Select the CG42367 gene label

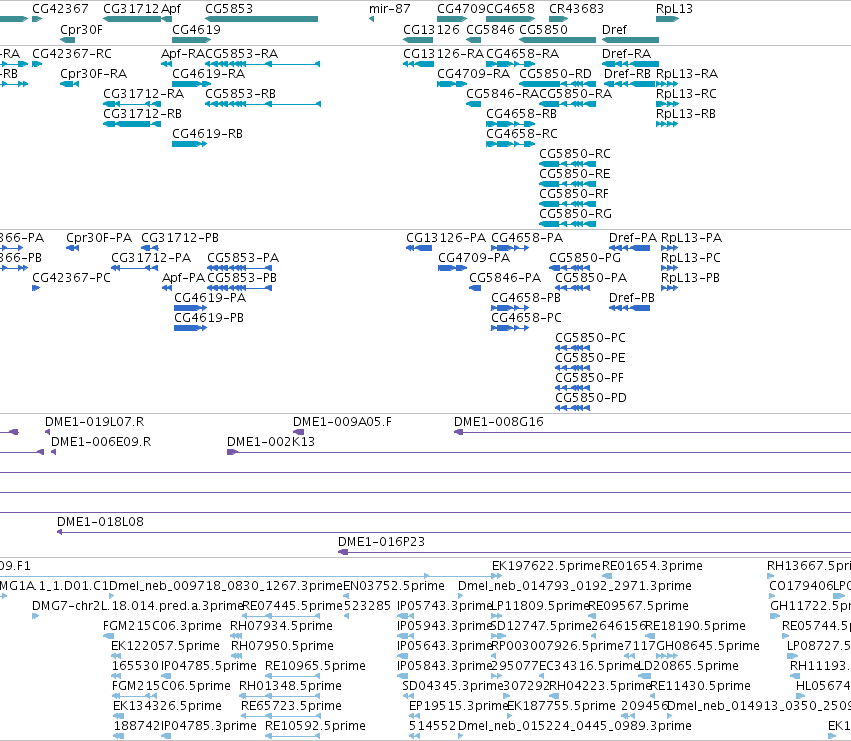pos(60,9)
